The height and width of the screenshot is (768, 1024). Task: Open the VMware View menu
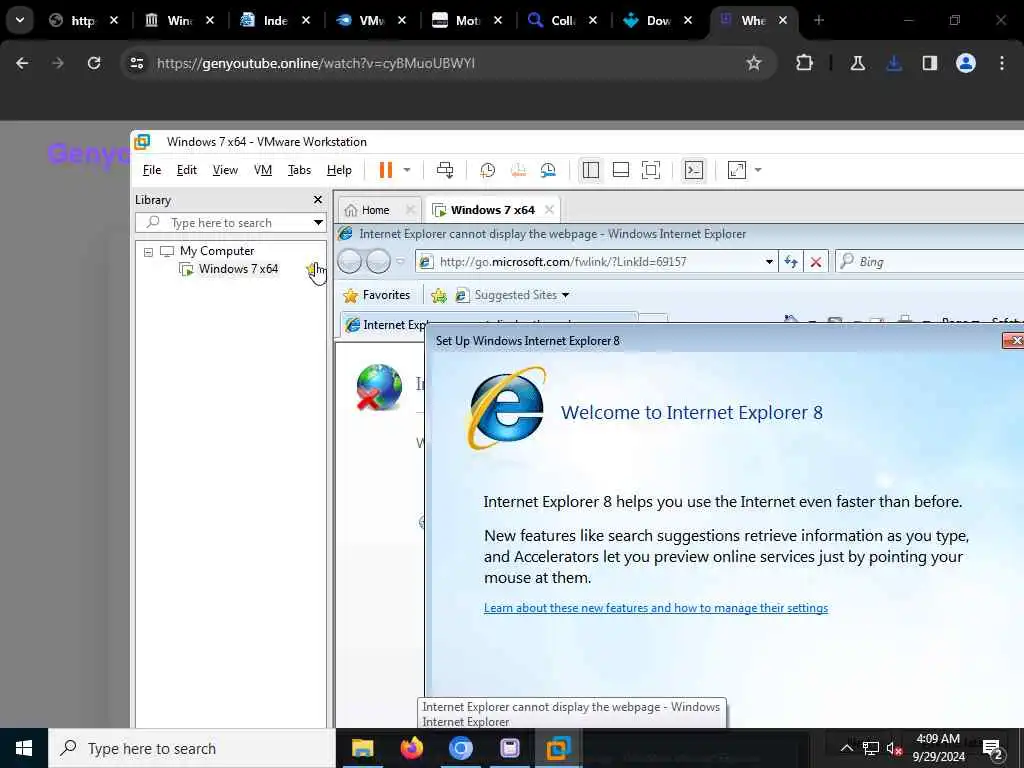tap(225, 170)
